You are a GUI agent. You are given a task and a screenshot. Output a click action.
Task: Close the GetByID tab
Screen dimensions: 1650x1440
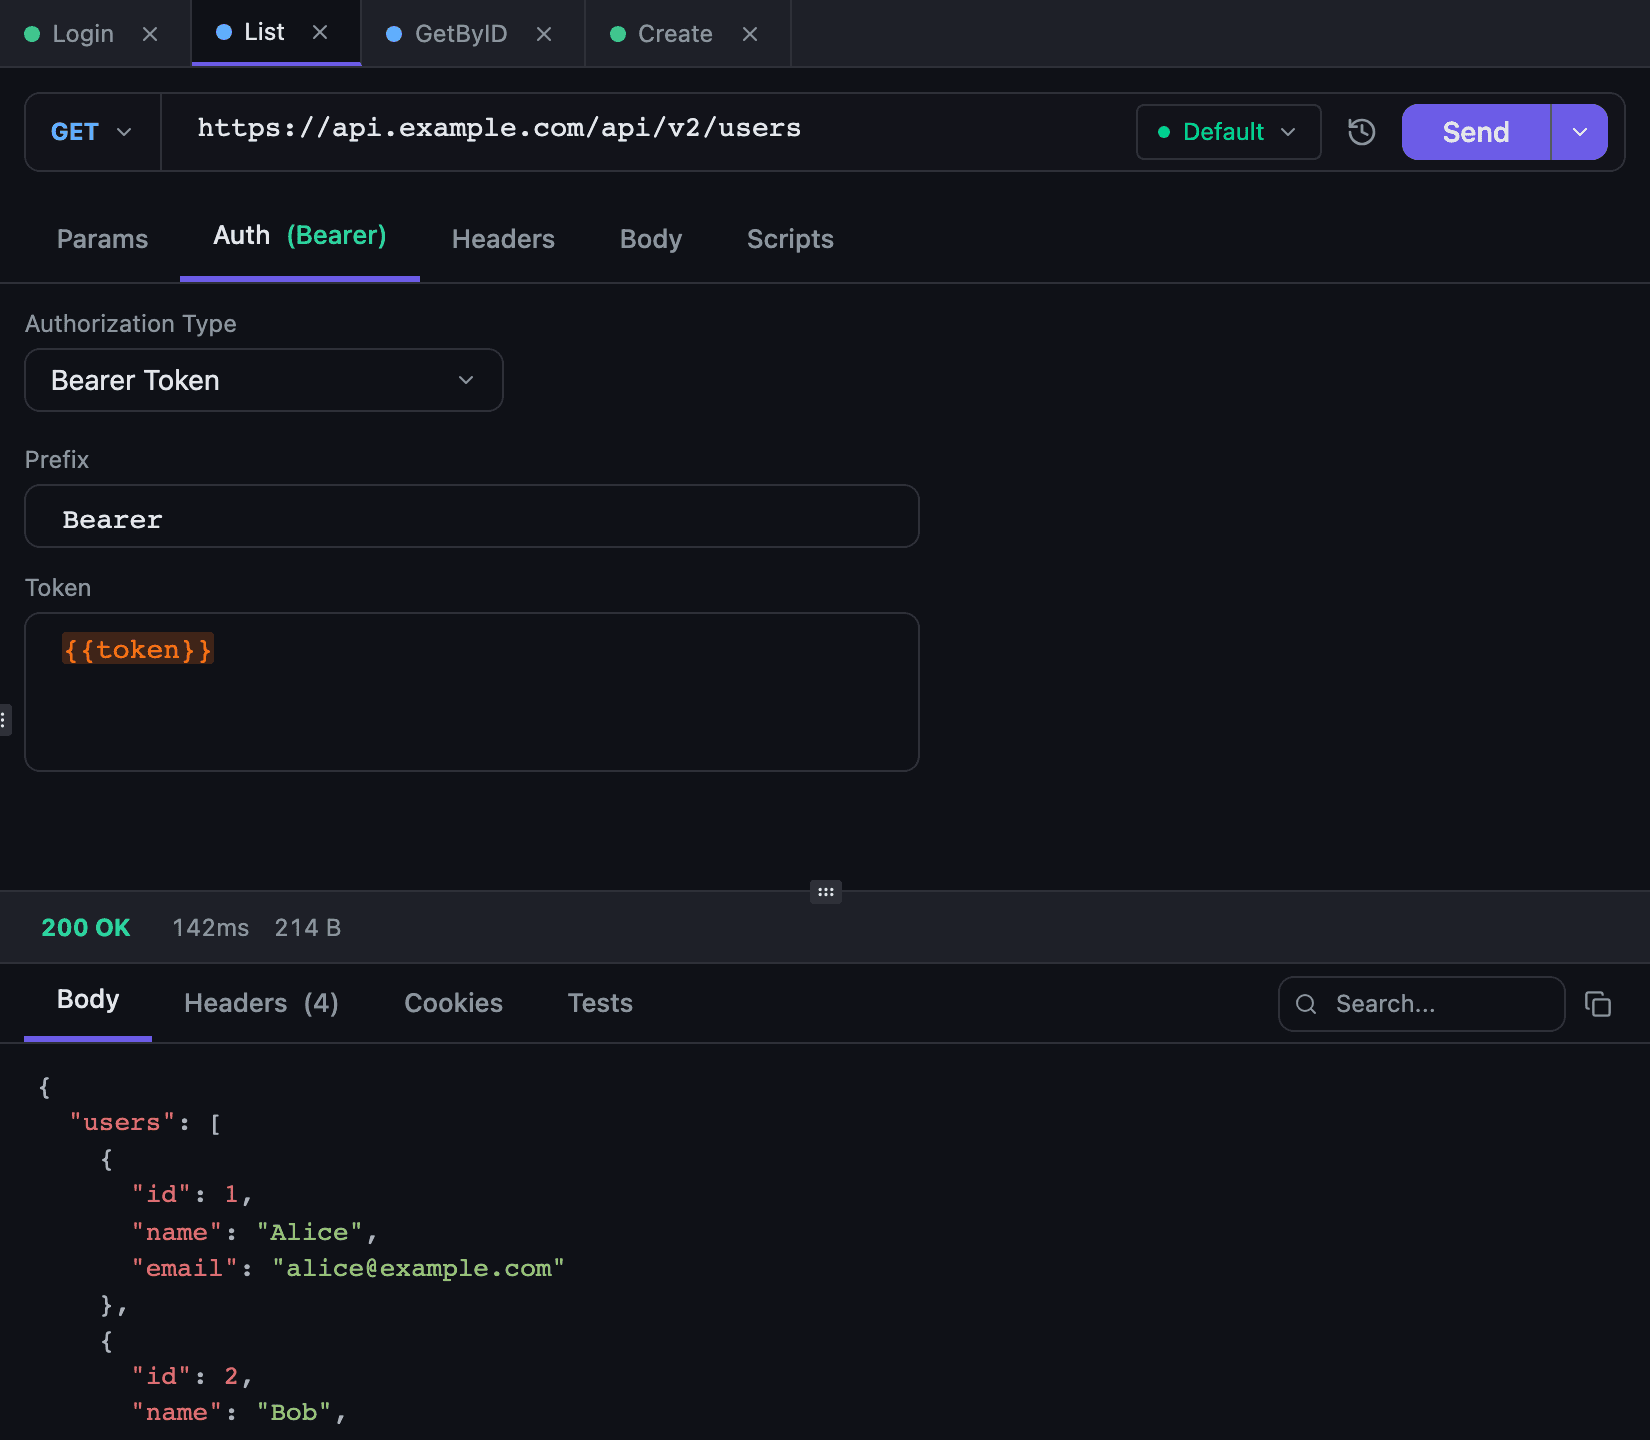[x=544, y=34]
